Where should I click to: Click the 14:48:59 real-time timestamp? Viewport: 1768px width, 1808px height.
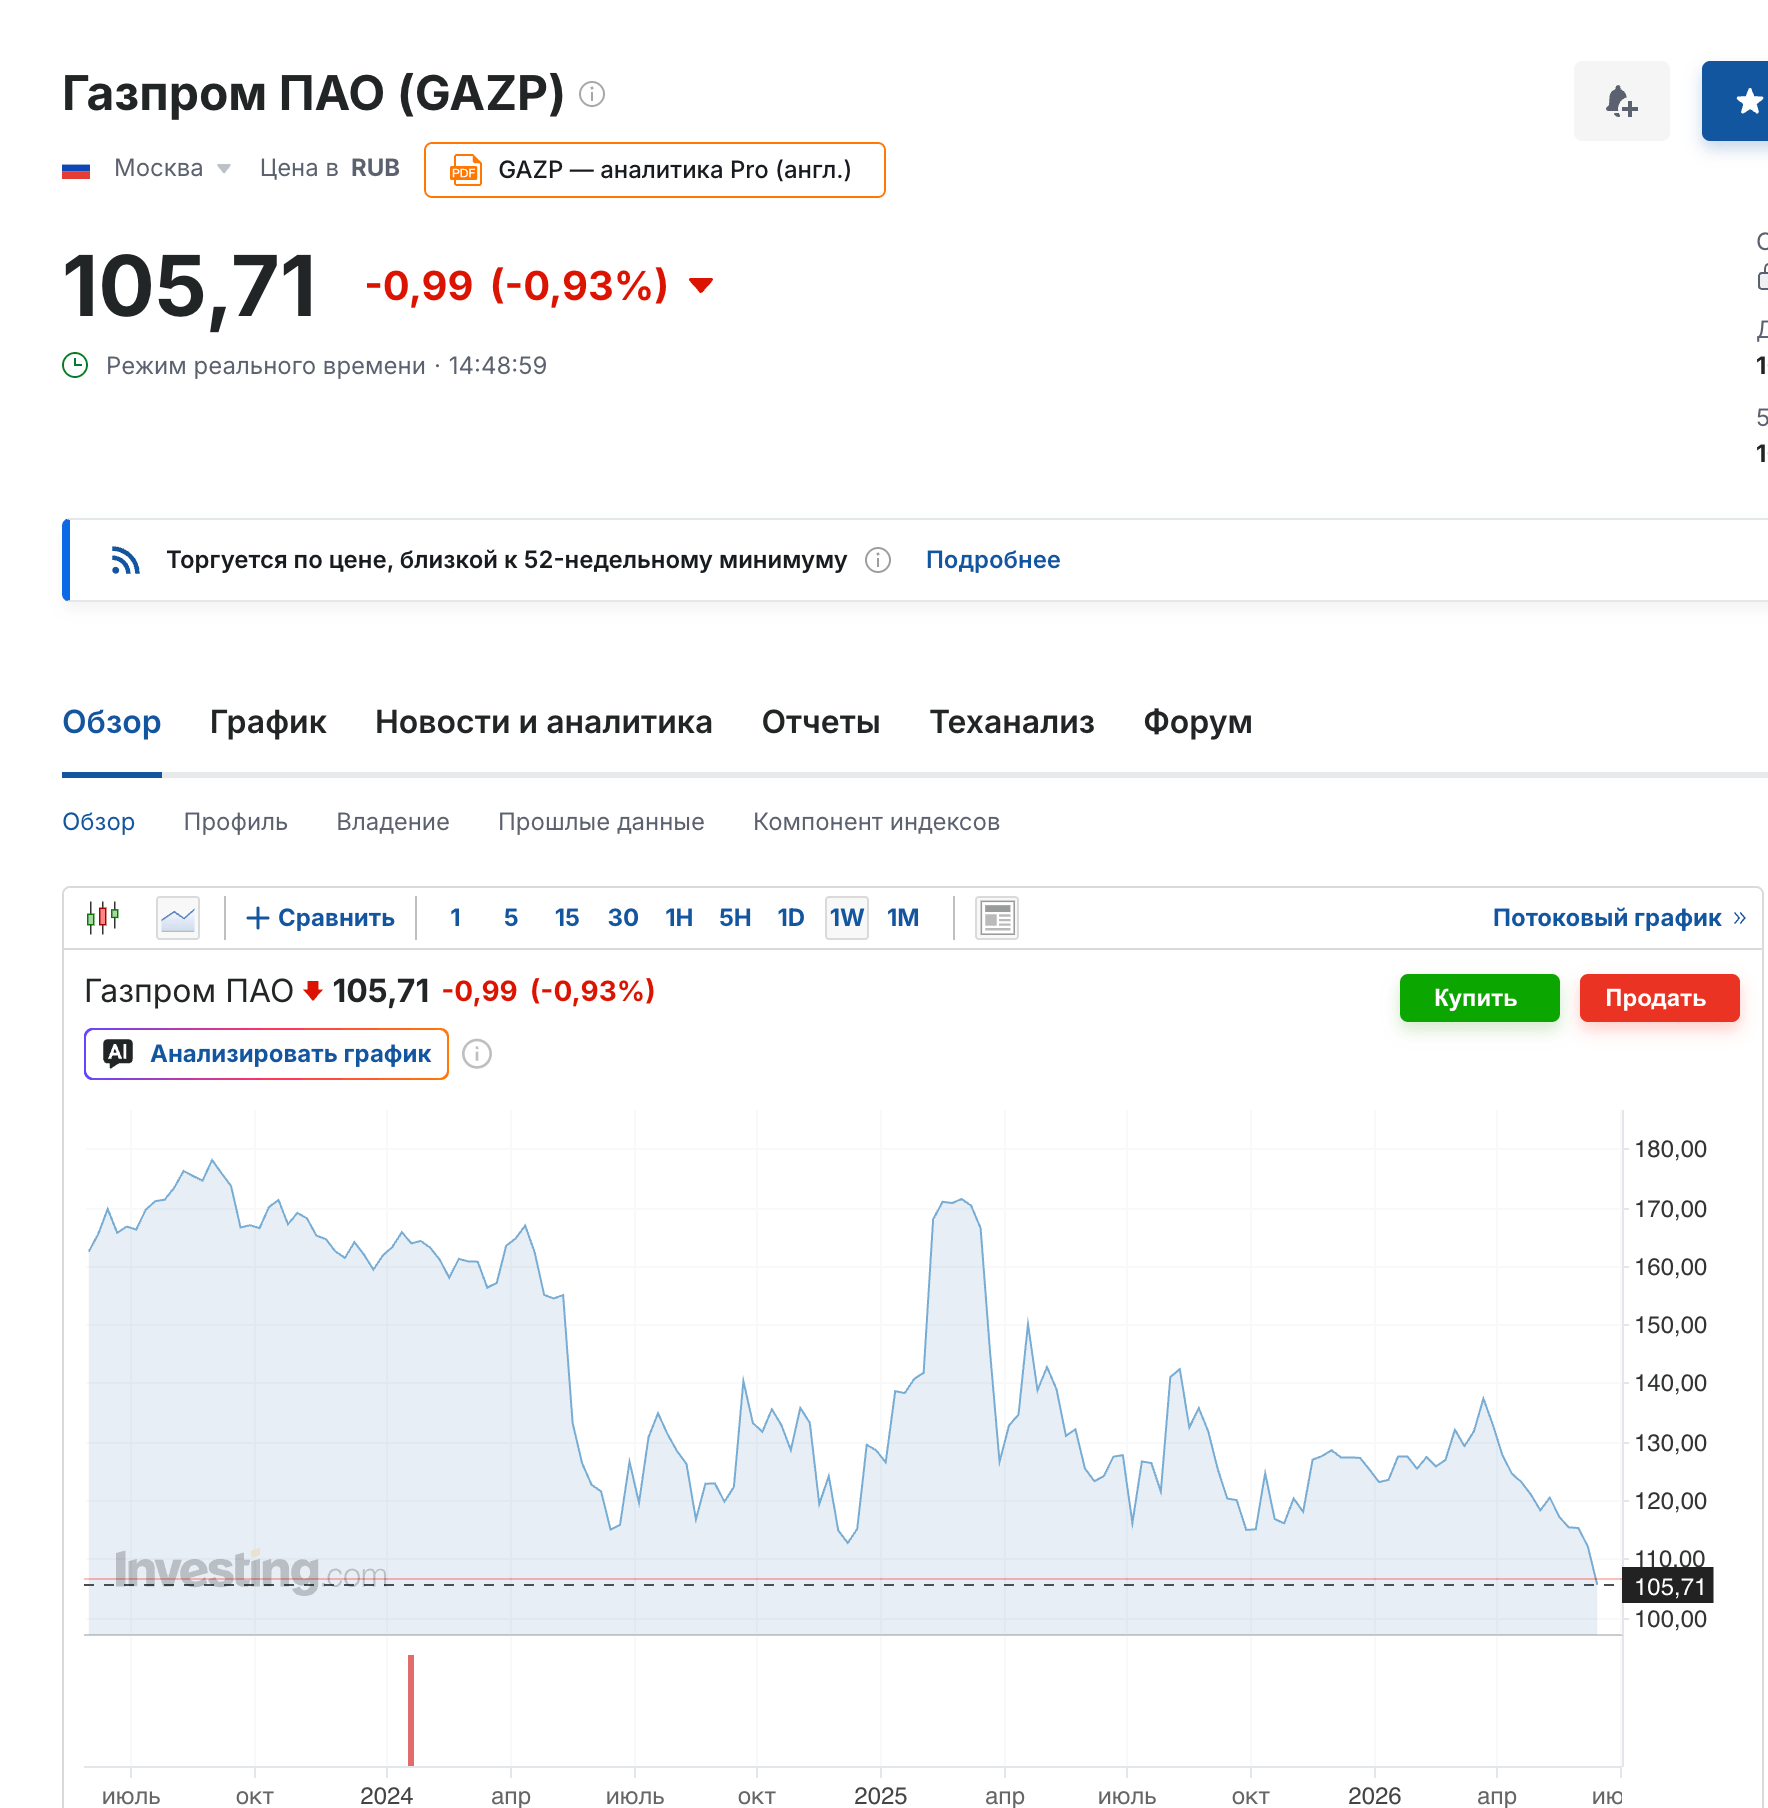pos(498,366)
